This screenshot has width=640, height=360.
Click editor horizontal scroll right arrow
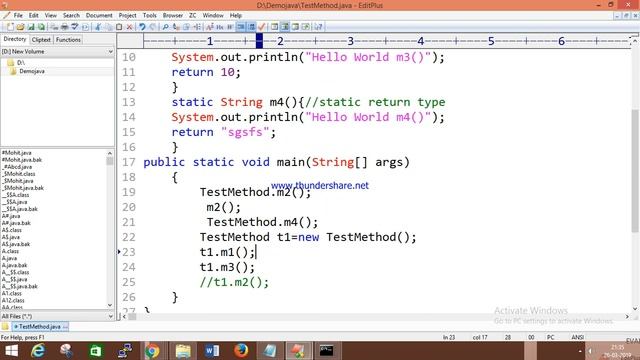coord(627,316)
